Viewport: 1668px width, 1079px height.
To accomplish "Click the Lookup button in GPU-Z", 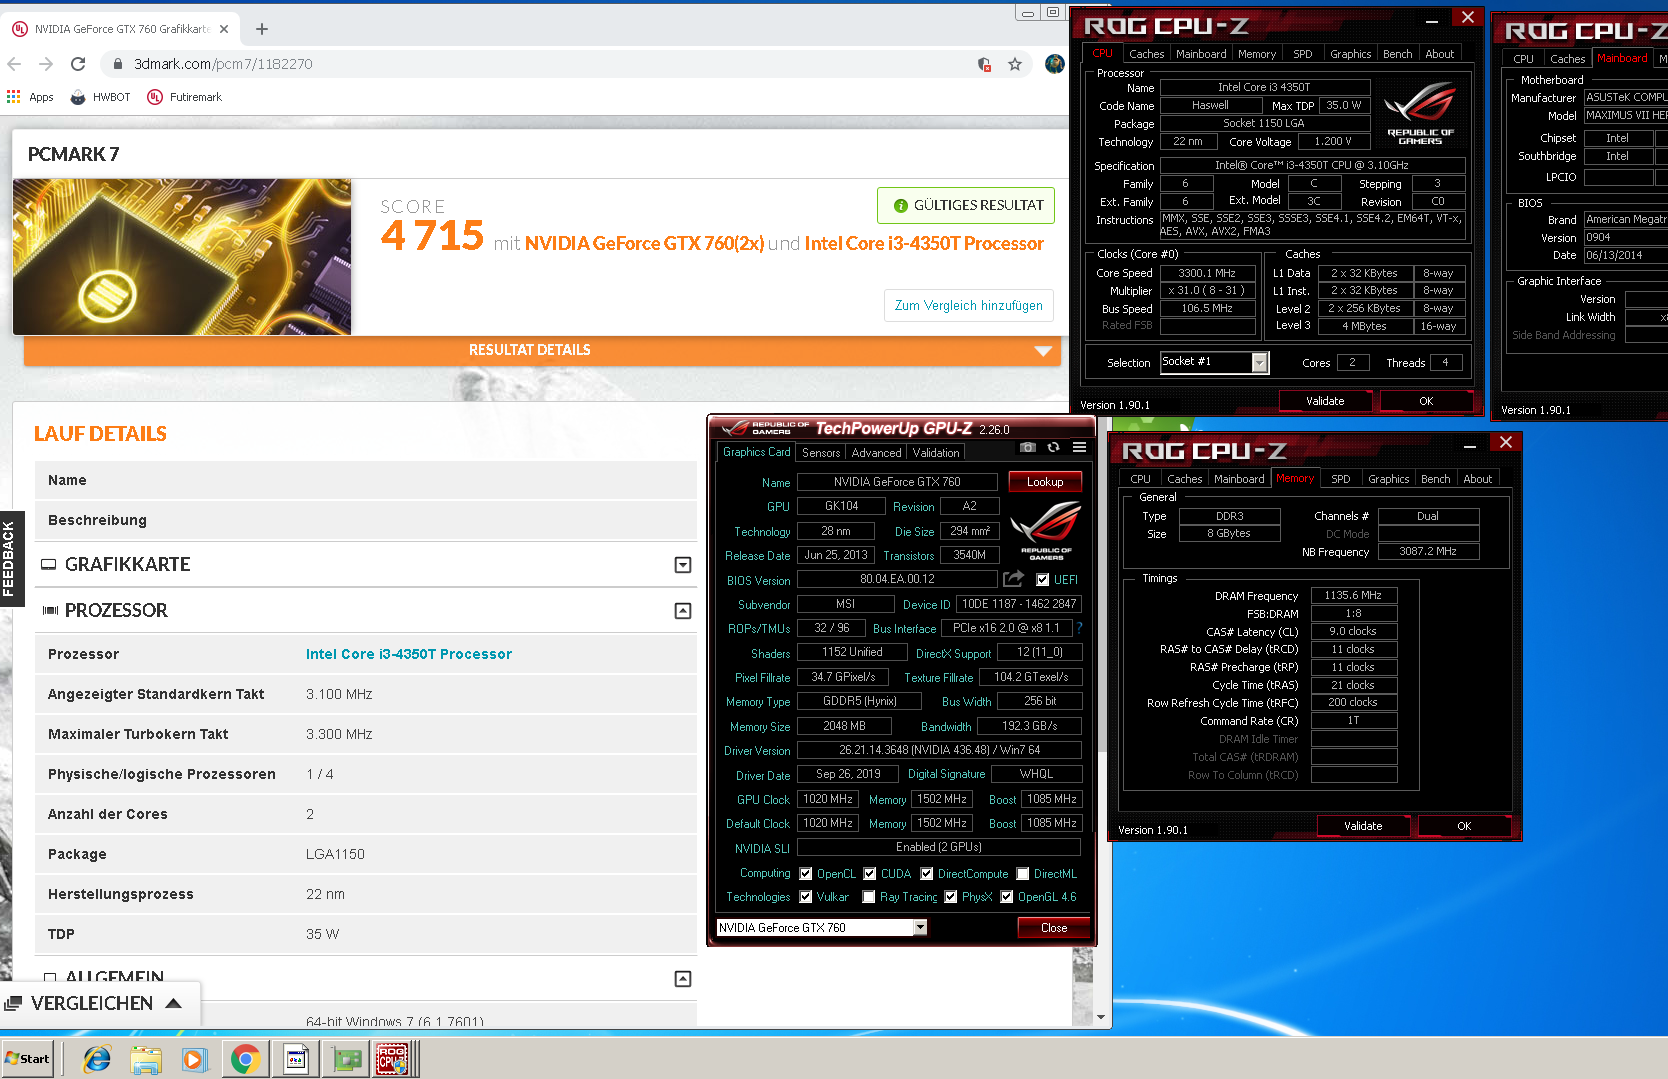I will (x=1045, y=482).
